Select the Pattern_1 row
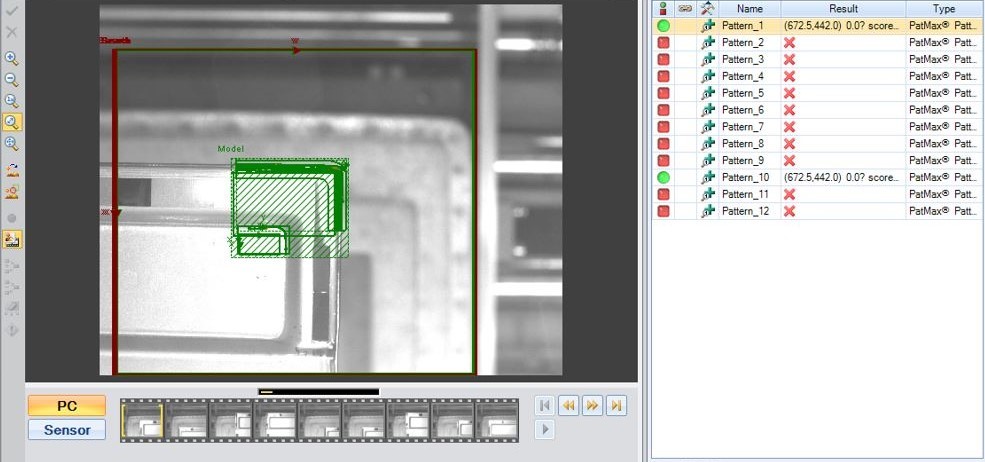The width and height of the screenshot is (985, 462). [743, 26]
